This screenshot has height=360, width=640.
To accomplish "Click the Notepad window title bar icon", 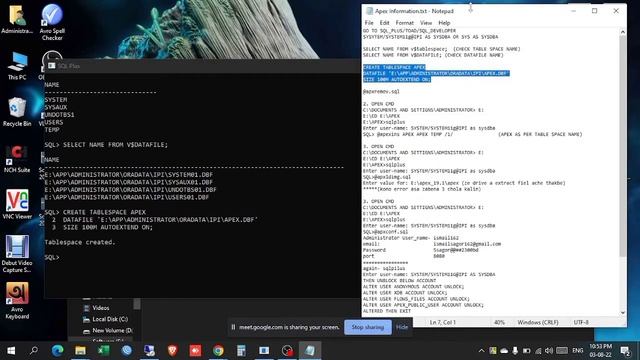I will (x=369, y=11).
